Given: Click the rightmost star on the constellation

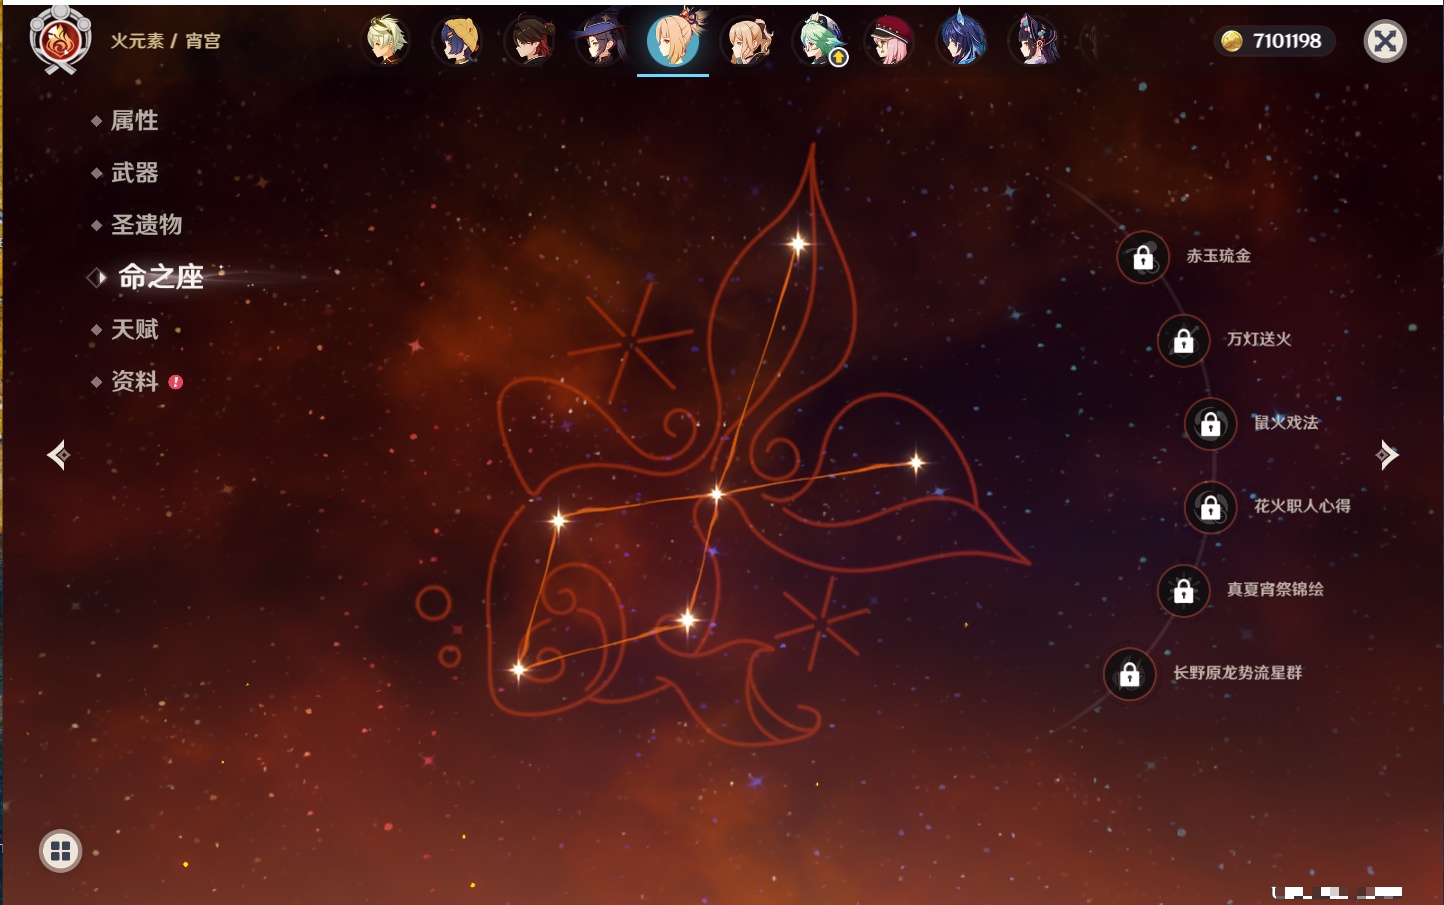Looking at the screenshot, I should click(916, 462).
